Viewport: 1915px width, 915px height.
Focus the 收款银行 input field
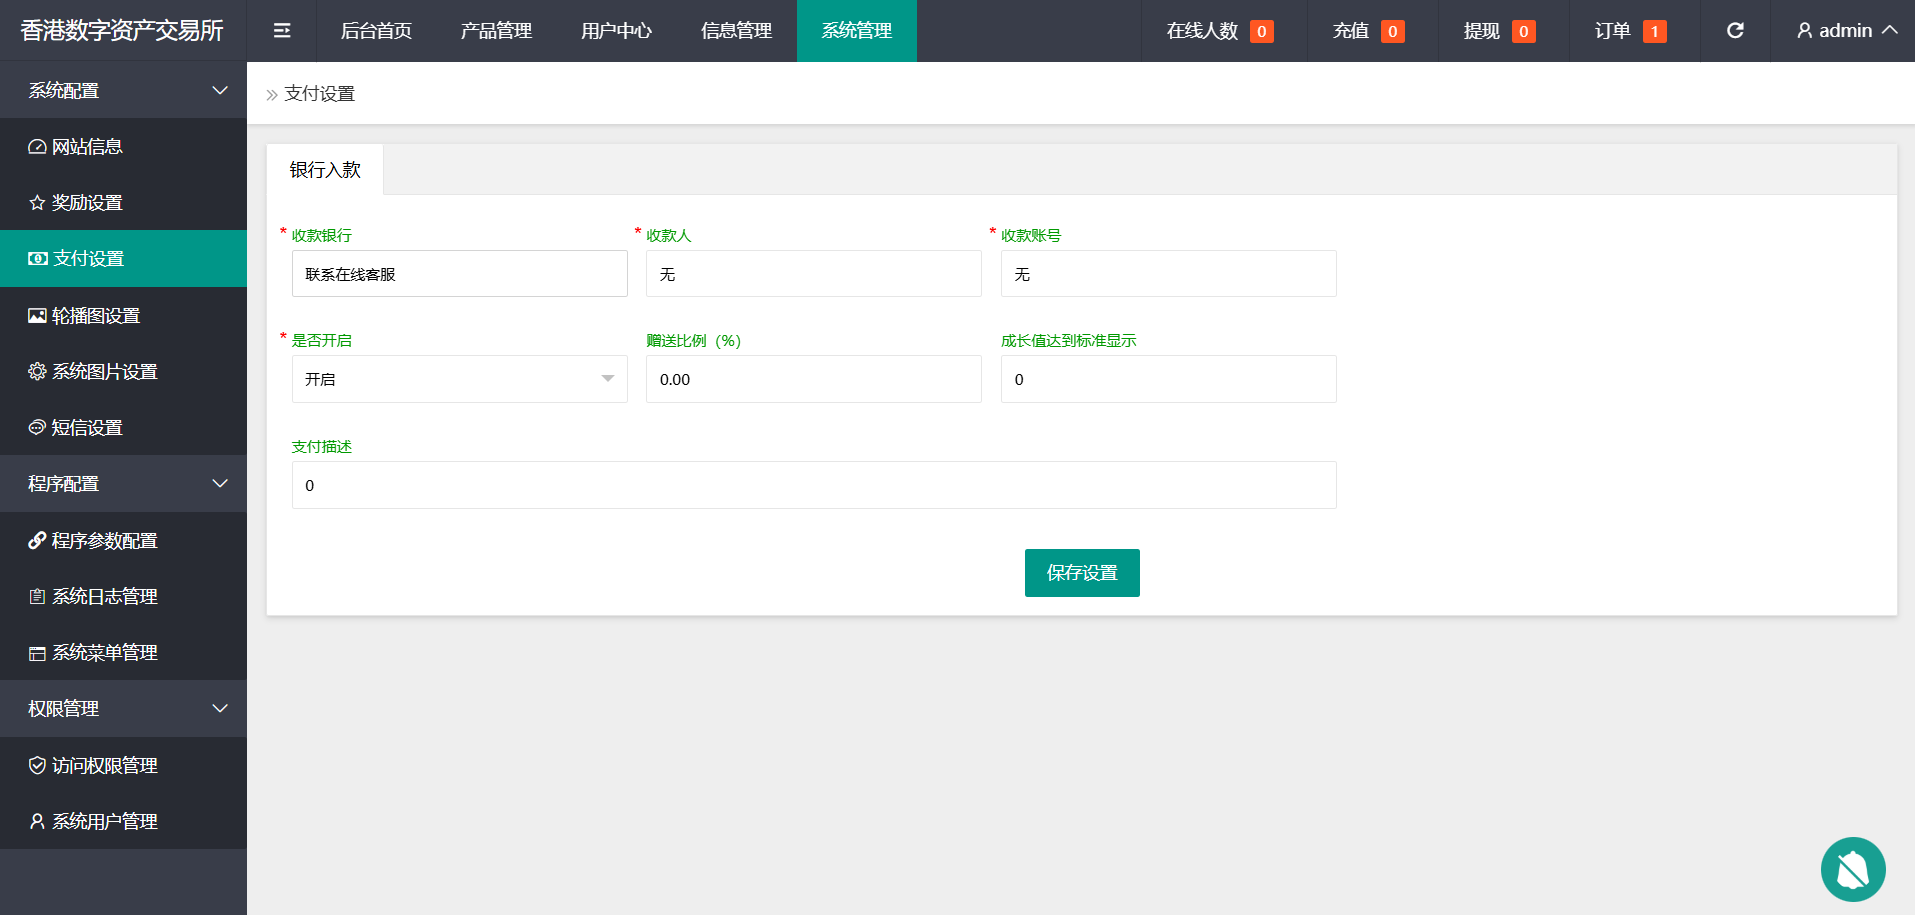click(x=460, y=274)
